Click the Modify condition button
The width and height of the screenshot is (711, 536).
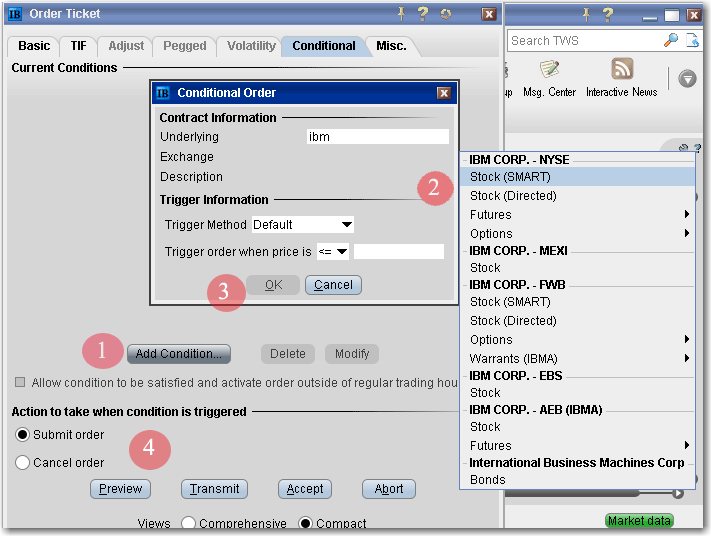[x=352, y=354]
